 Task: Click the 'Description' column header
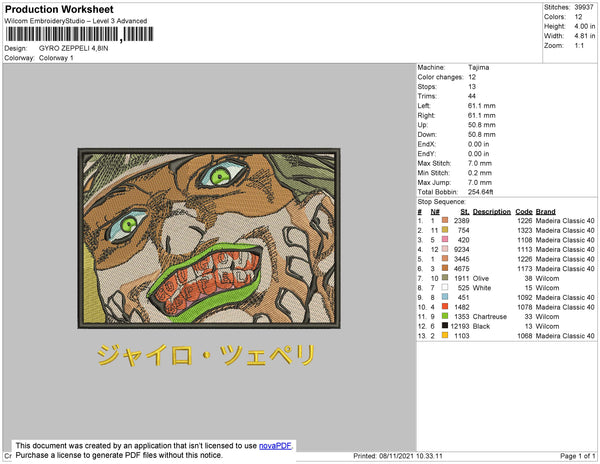point(492,212)
